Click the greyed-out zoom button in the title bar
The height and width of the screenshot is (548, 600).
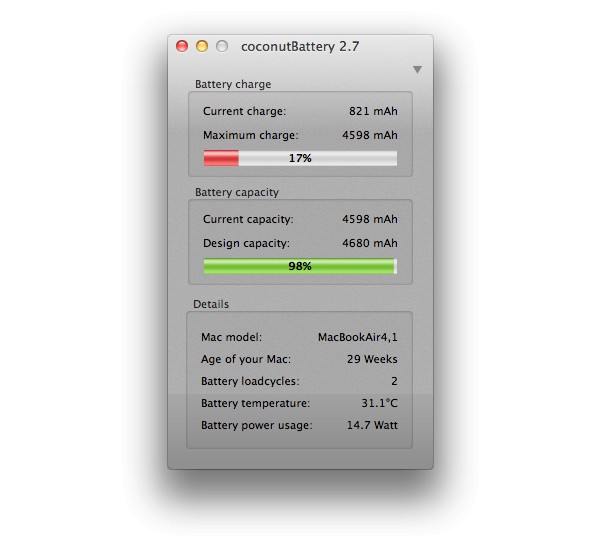222,46
